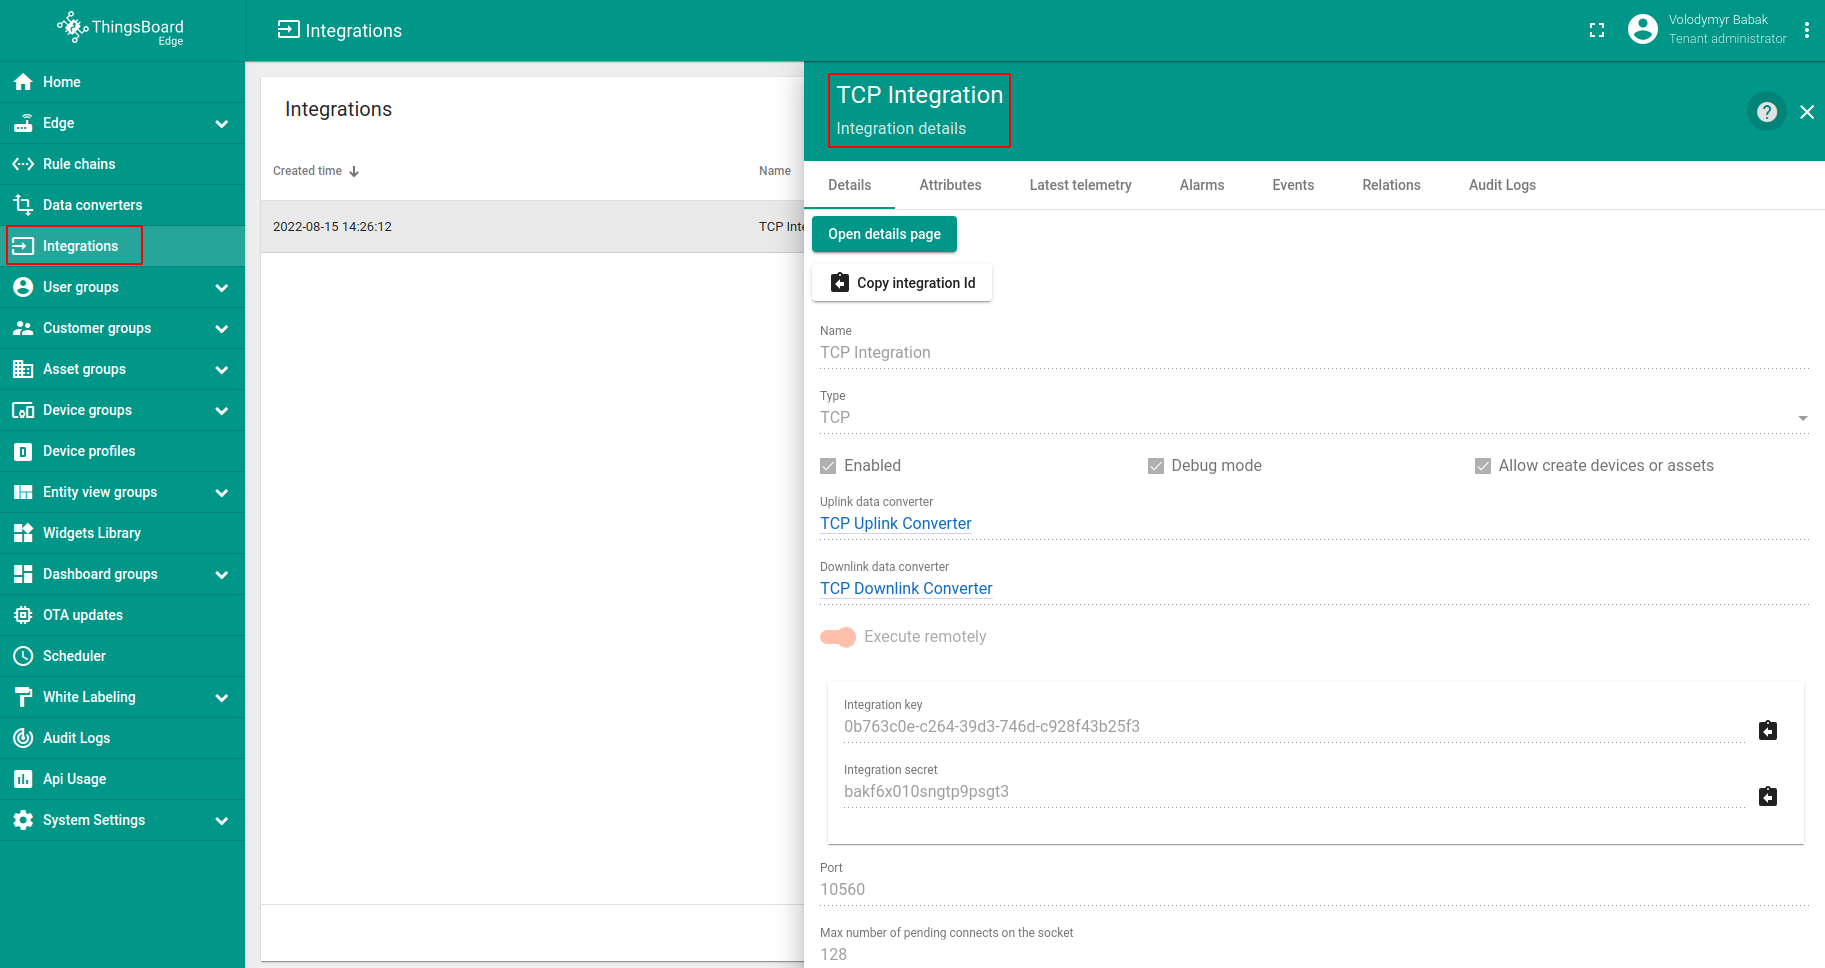Click the Customer groups icon
The width and height of the screenshot is (1825, 968).
(x=23, y=328)
